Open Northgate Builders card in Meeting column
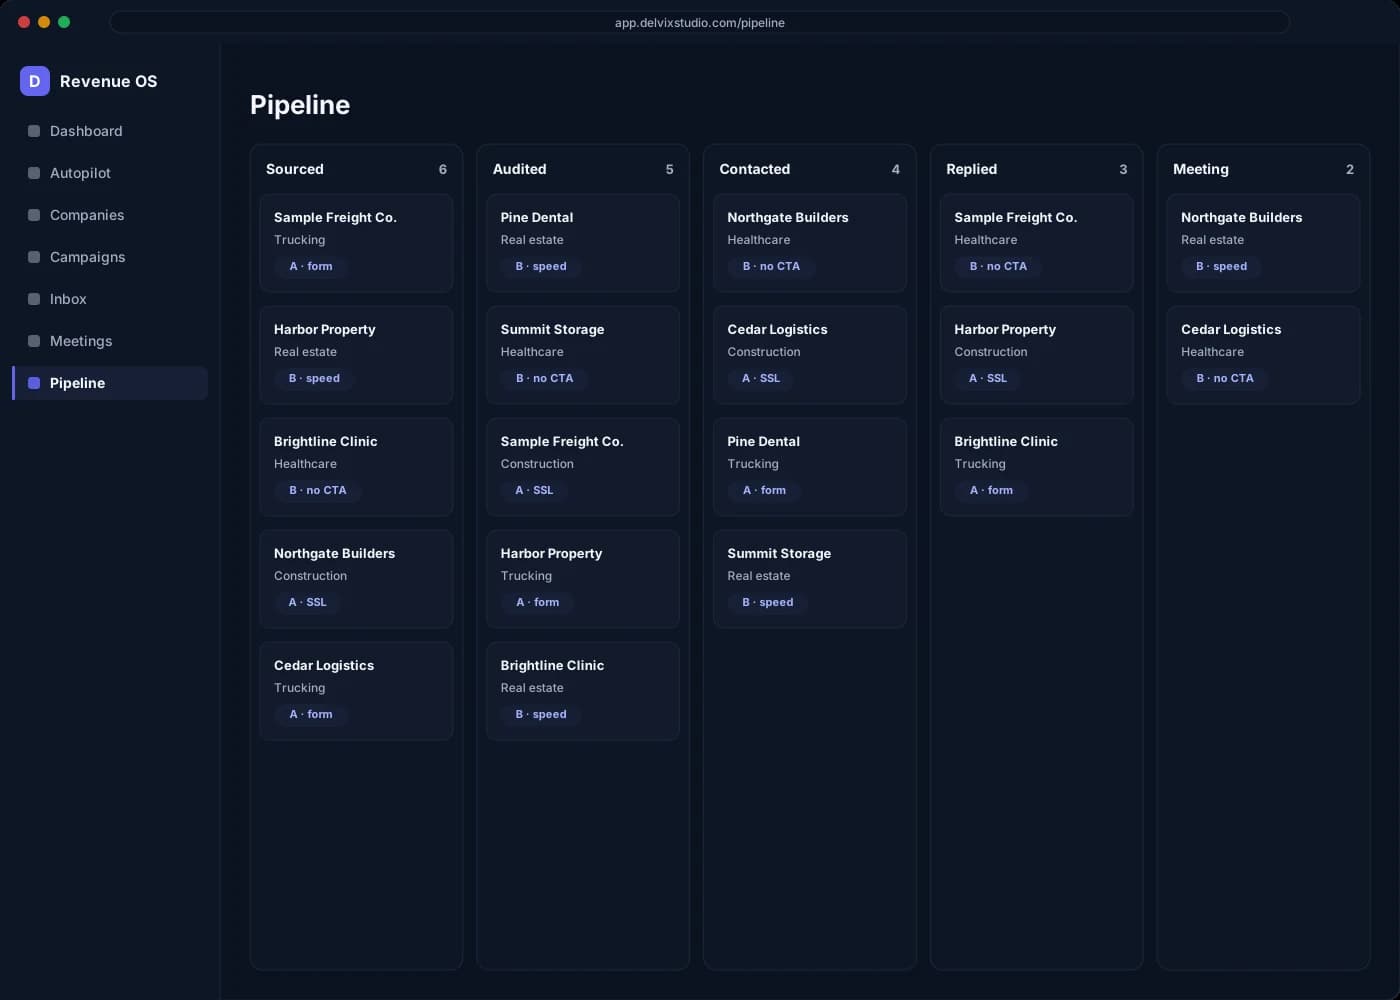Screen dimensions: 1400x1000 click(1264, 243)
